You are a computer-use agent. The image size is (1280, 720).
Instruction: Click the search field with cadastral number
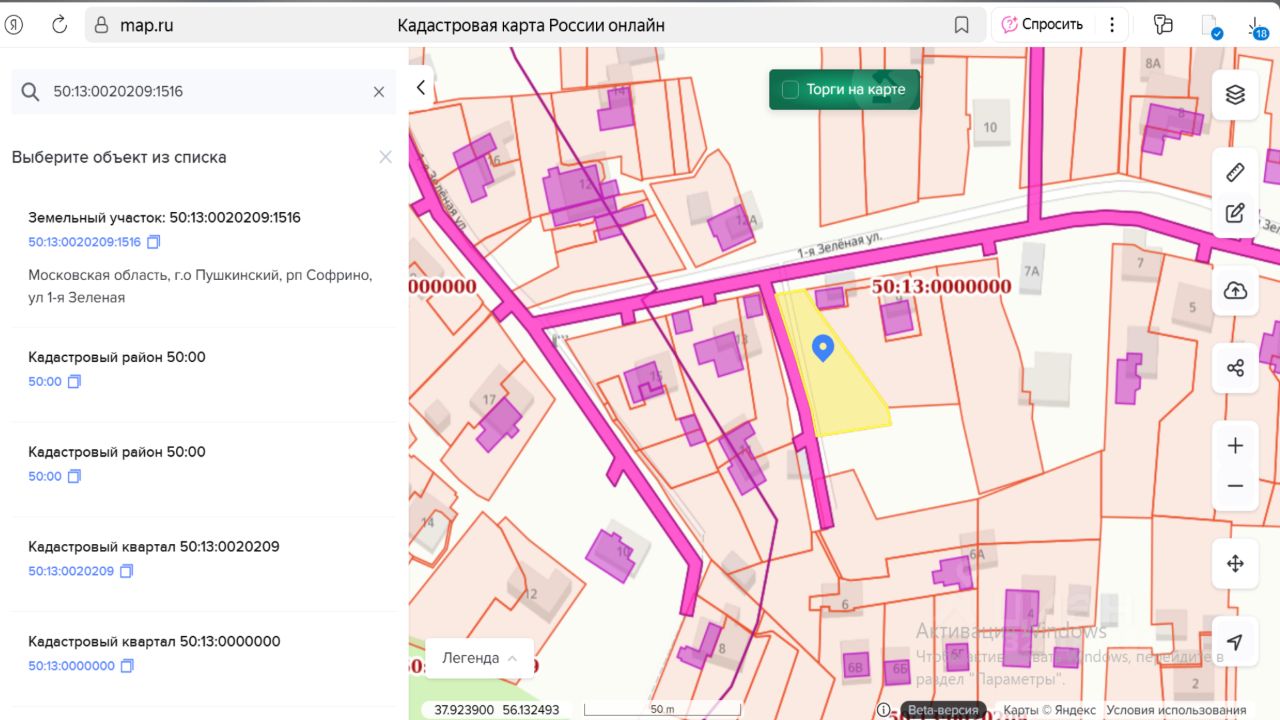tap(200, 92)
